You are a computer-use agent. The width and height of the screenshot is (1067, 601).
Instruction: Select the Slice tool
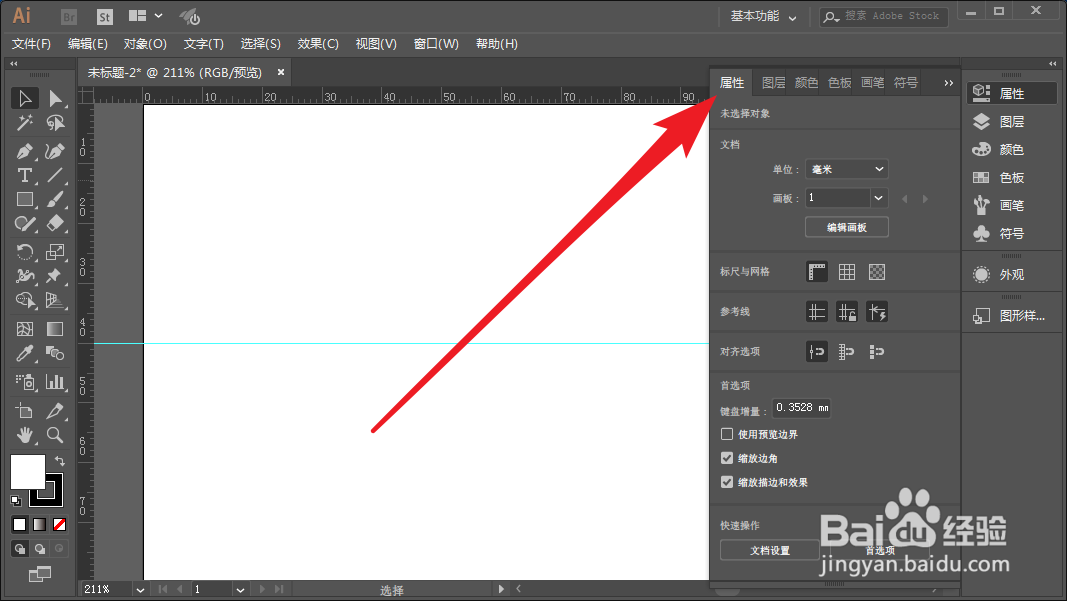pyautogui.click(x=55, y=410)
